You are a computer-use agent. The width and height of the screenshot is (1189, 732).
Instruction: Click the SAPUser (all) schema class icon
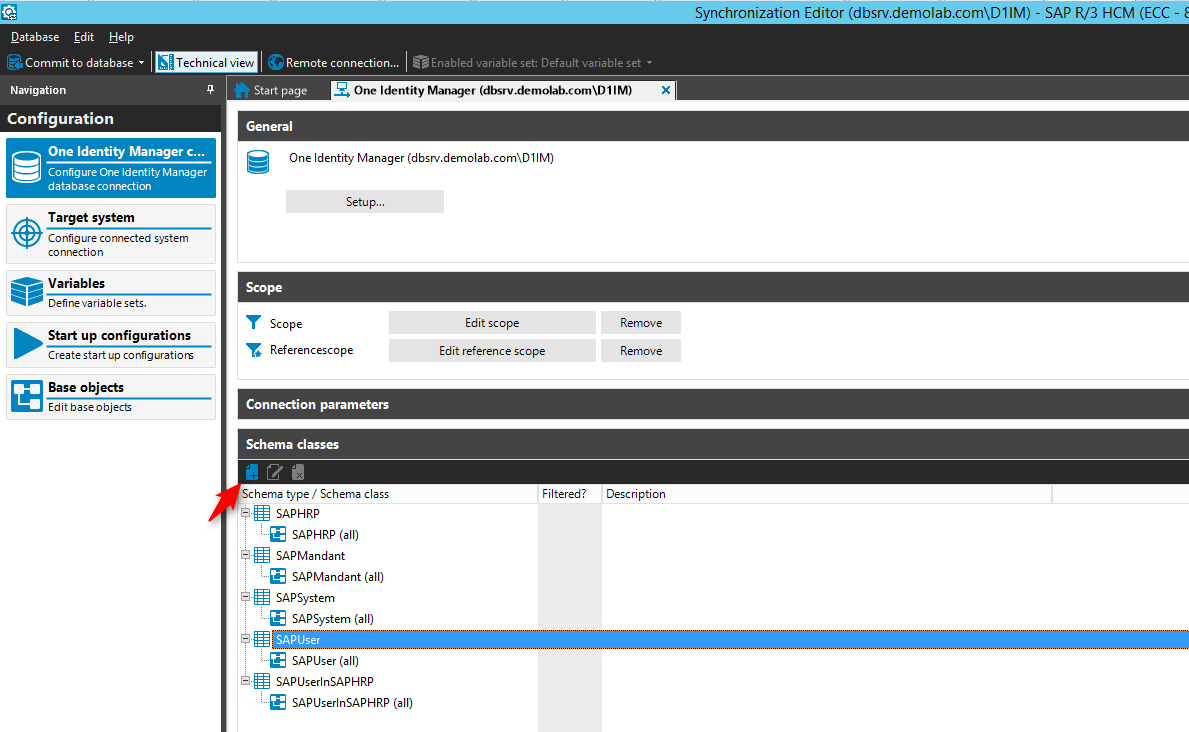click(x=278, y=660)
